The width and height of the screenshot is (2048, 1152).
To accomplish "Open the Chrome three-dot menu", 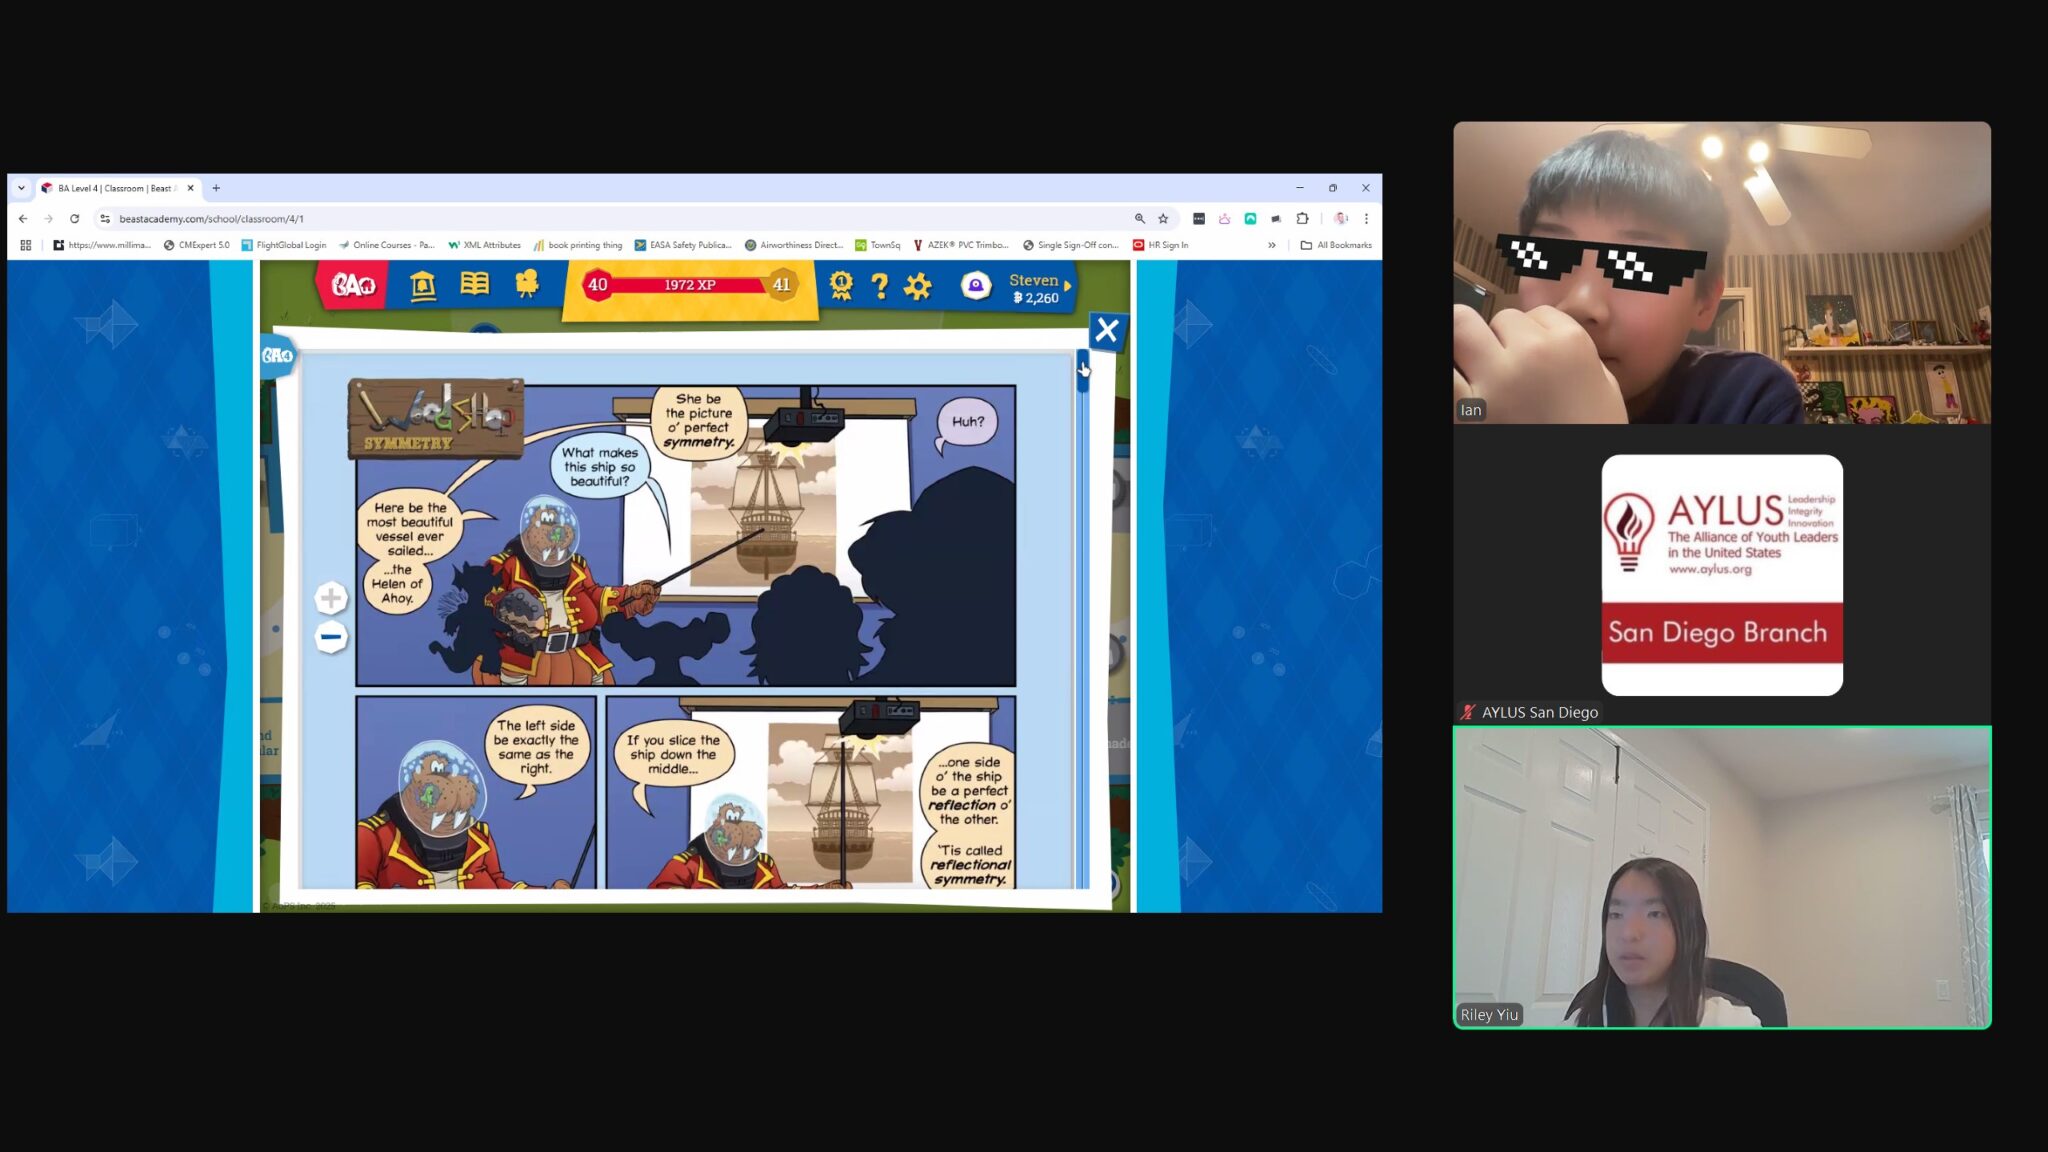I will click(x=1366, y=218).
